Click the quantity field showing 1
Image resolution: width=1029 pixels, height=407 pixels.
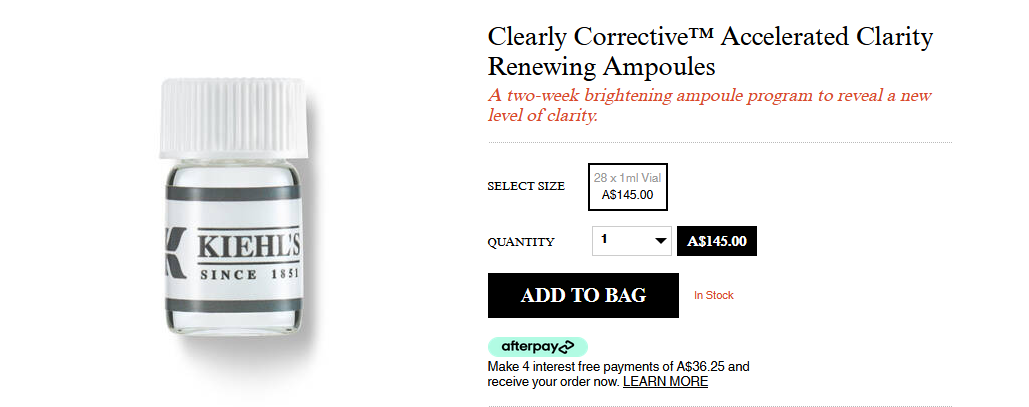(631, 241)
